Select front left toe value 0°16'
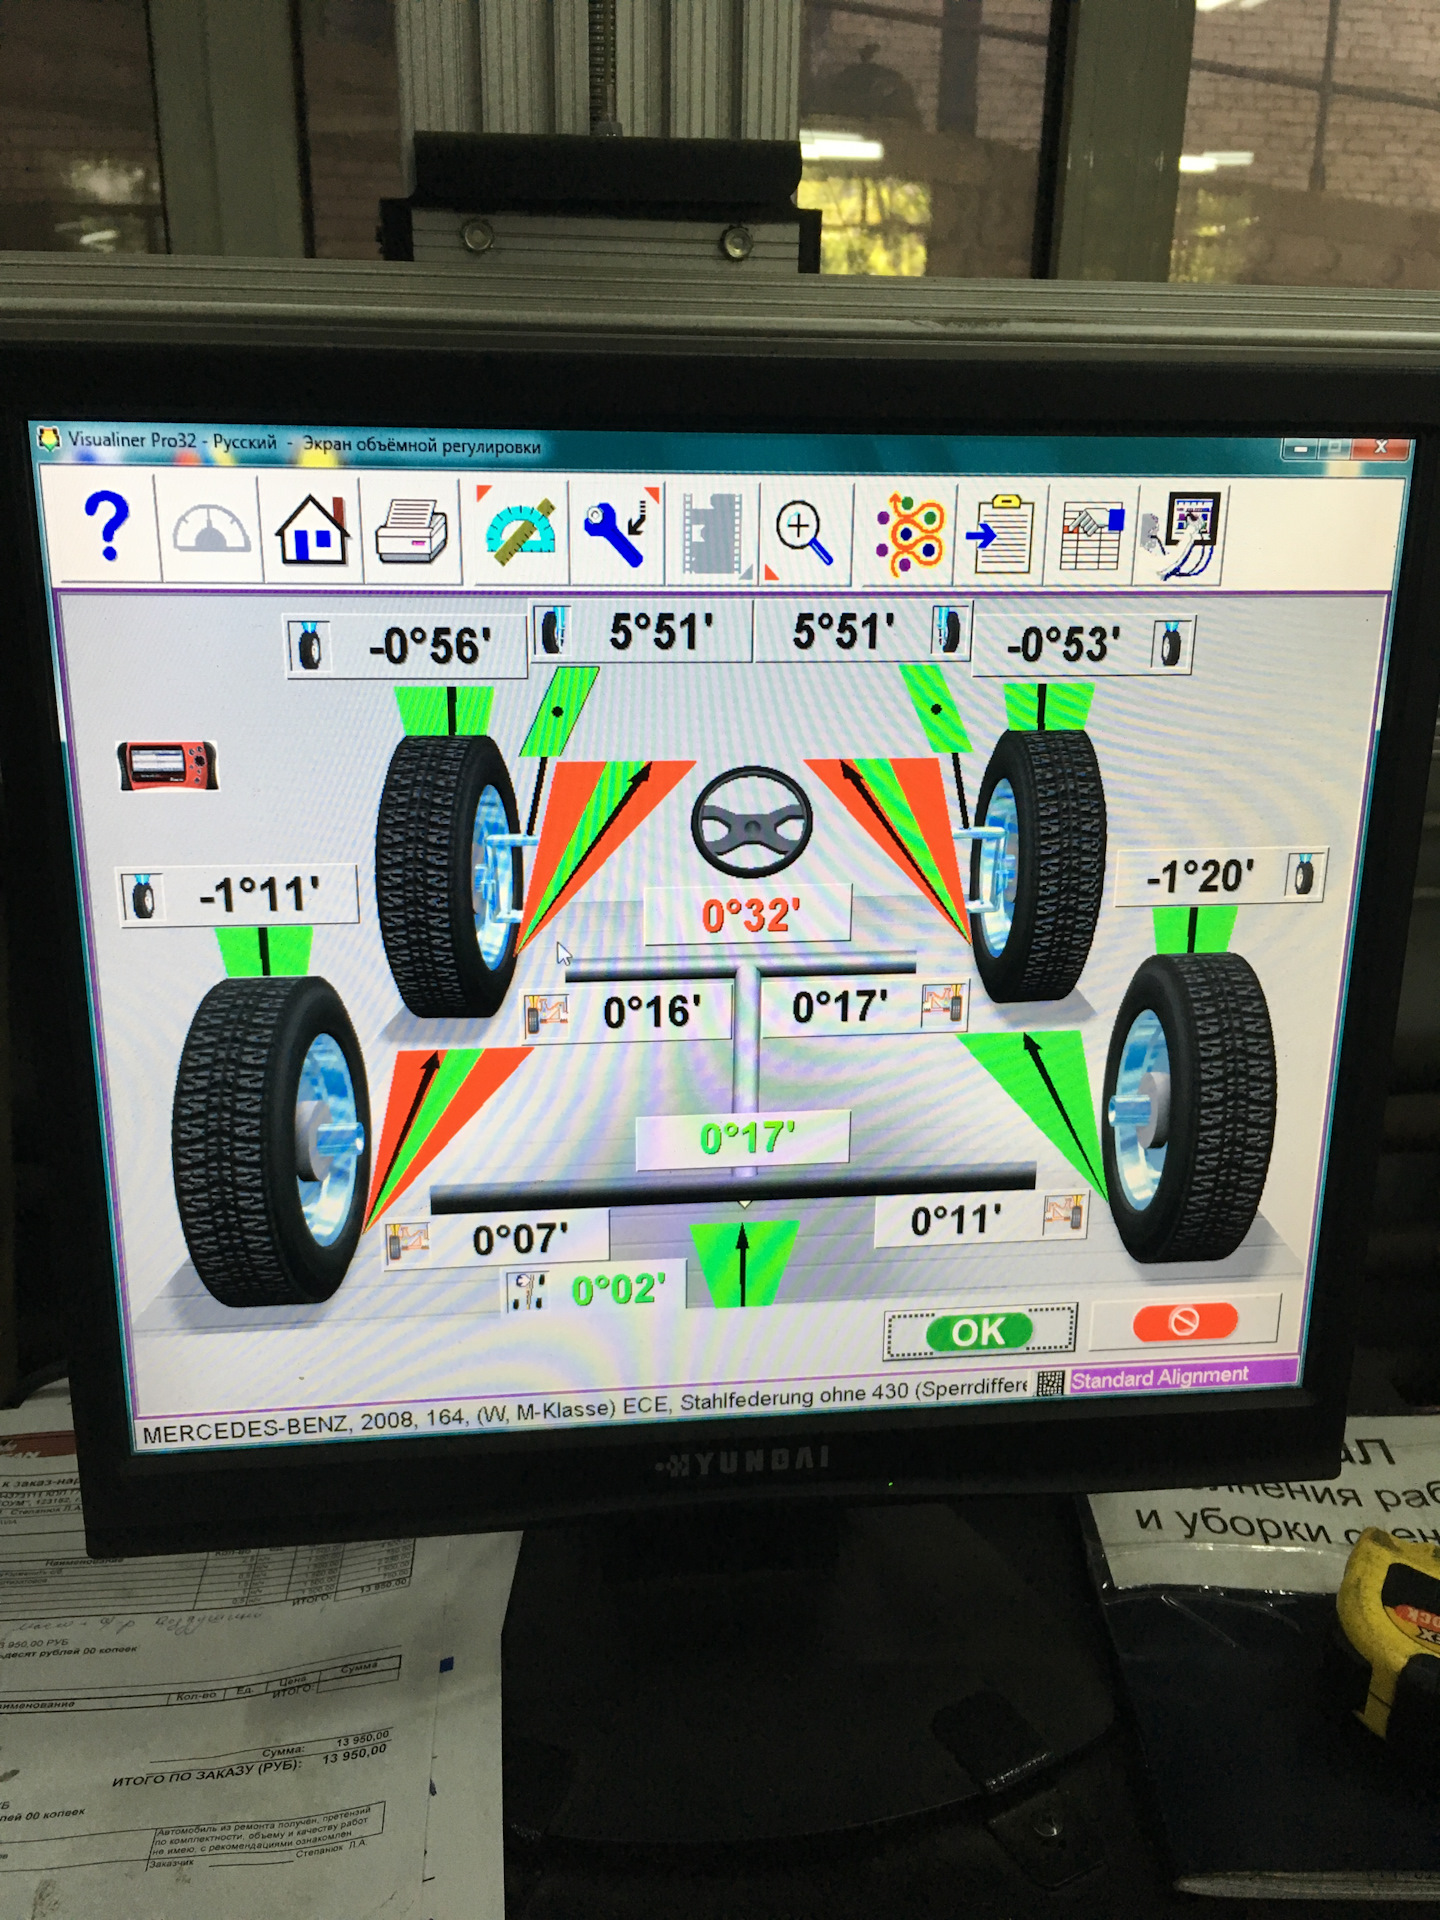The height and width of the screenshot is (1920, 1440). 652,1012
